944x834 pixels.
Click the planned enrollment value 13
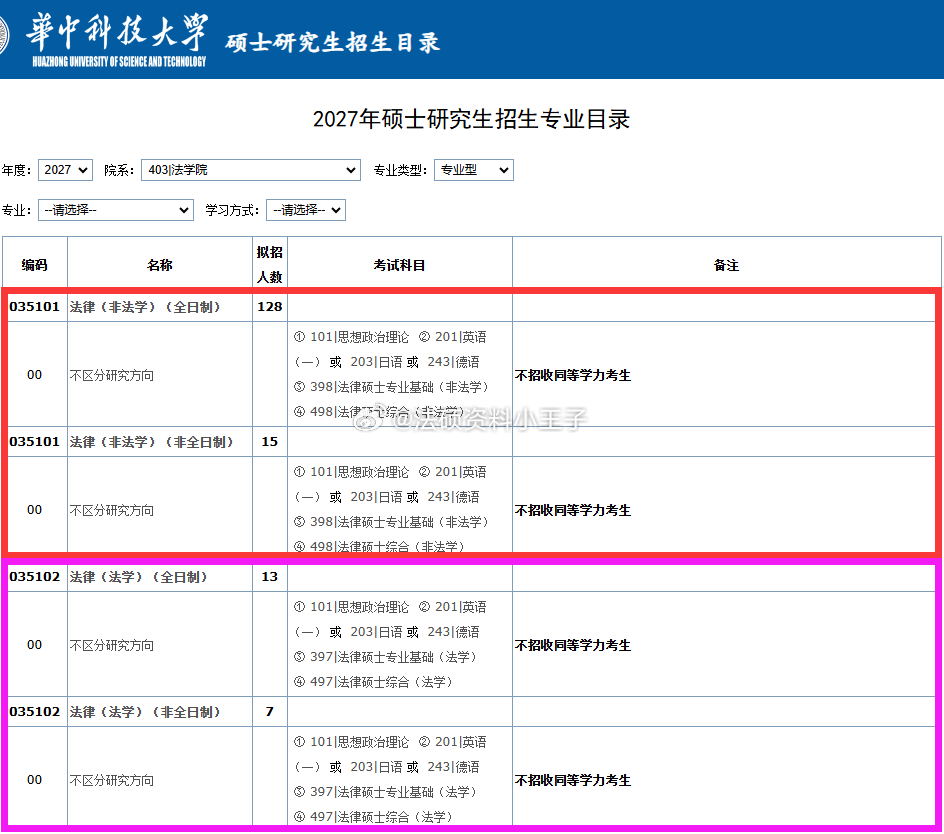270,576
